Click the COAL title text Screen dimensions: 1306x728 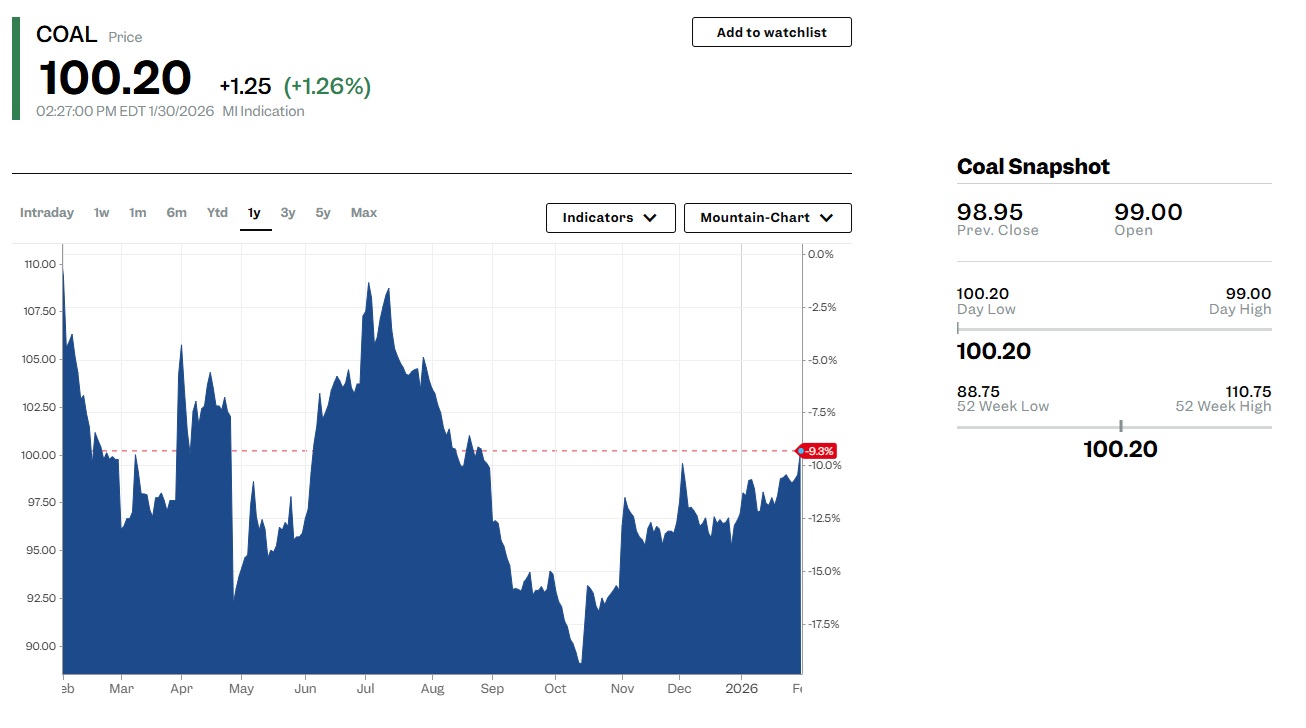pos(66,35)
